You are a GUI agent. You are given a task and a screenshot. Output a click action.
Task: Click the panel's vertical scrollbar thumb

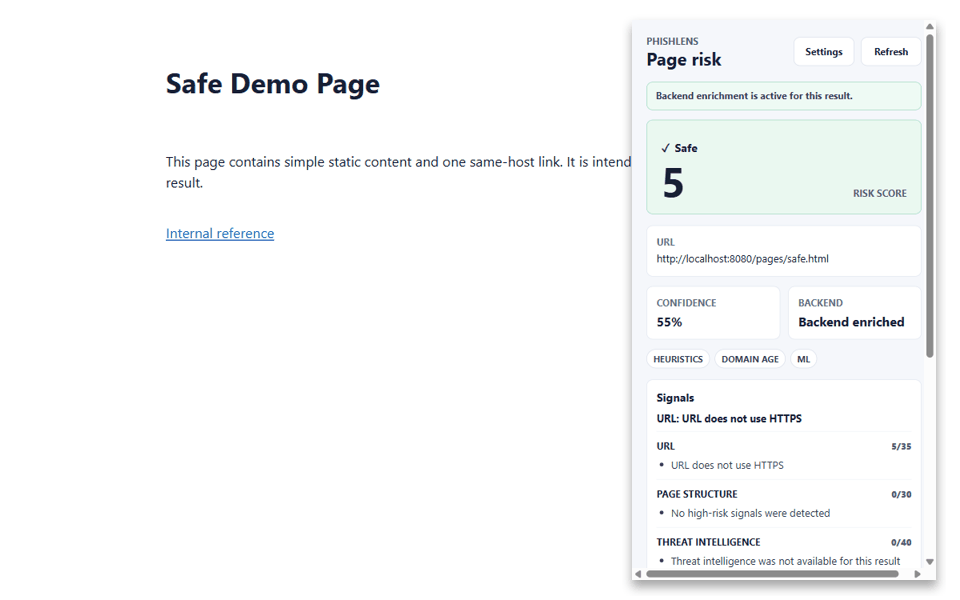point(929,196)
